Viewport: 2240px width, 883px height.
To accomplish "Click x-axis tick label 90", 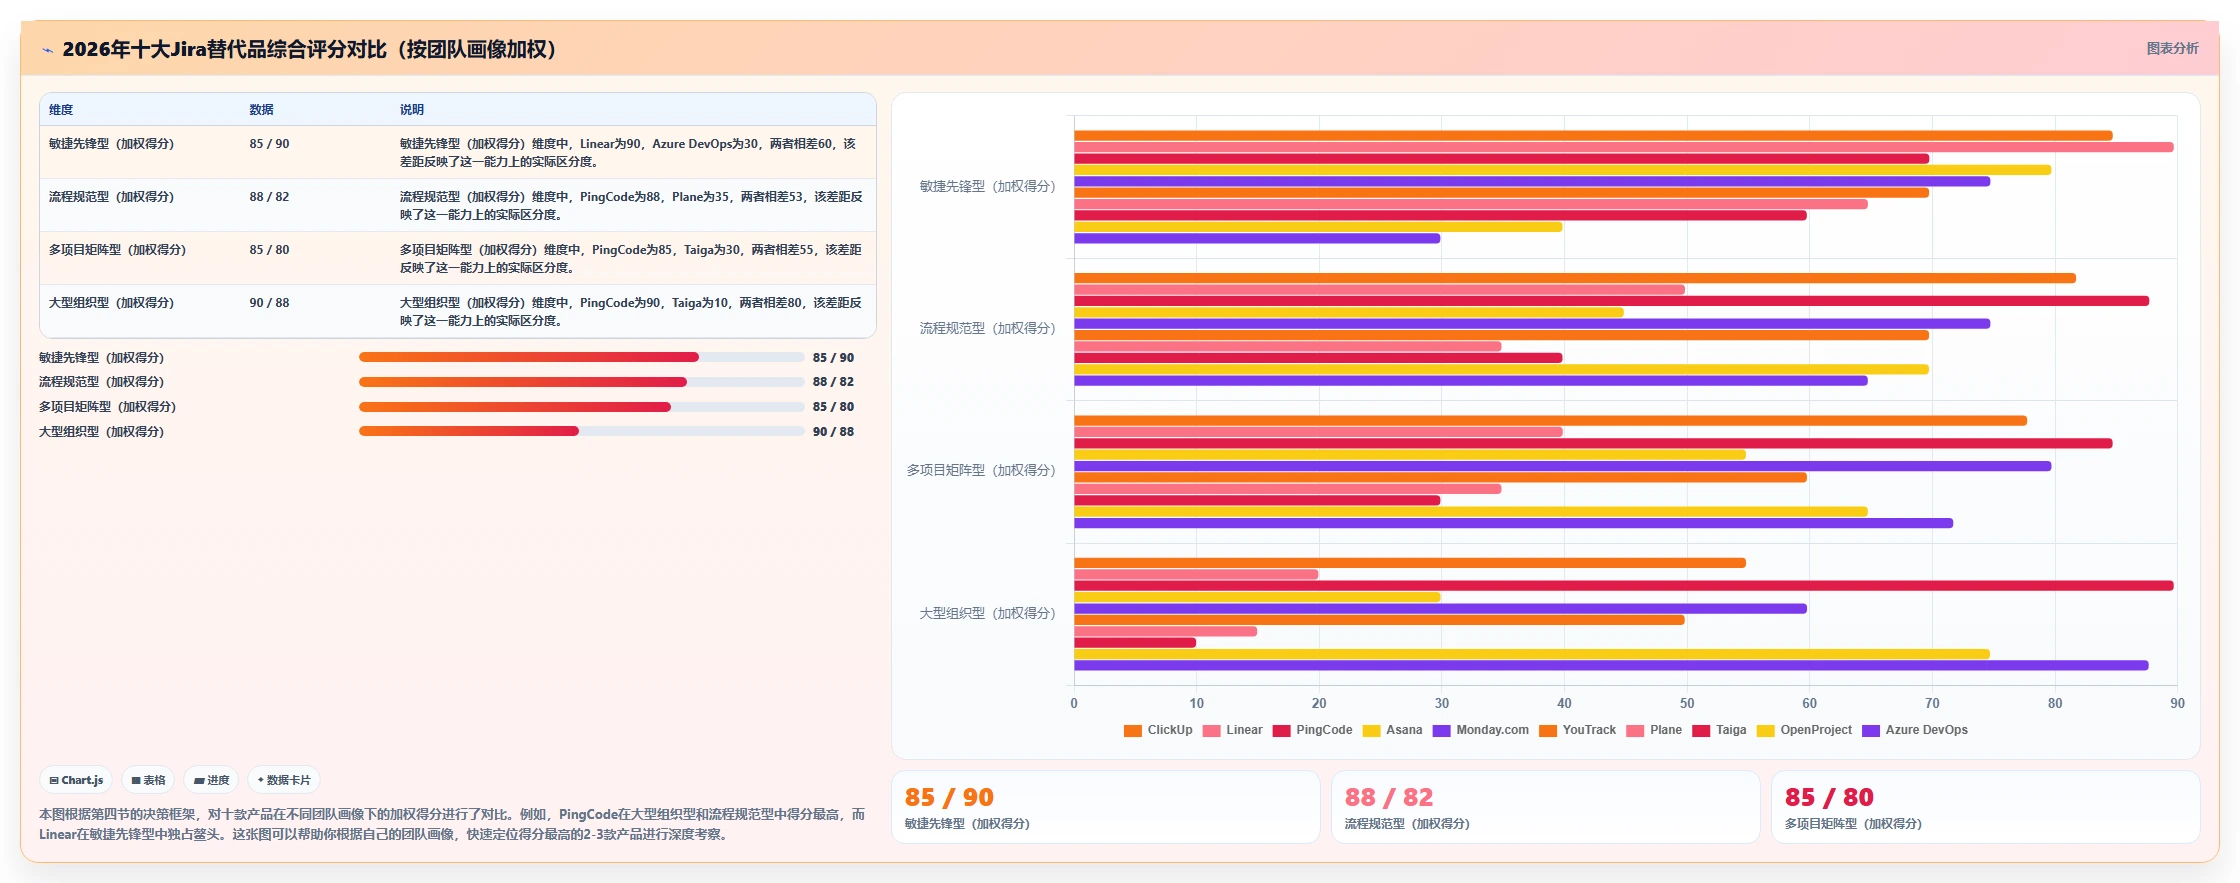I will coord(2177,703).
